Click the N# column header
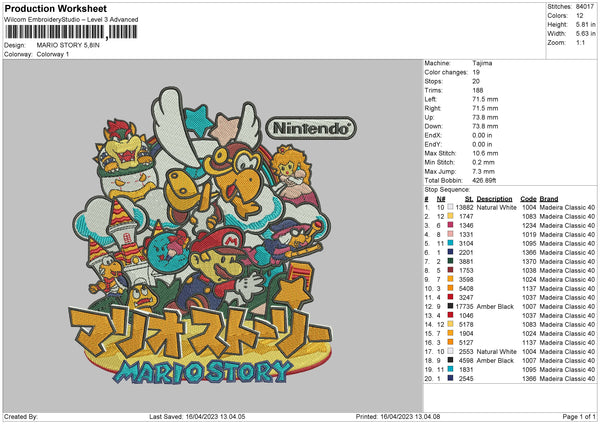The image size is (600, 424). coord(440,199)
